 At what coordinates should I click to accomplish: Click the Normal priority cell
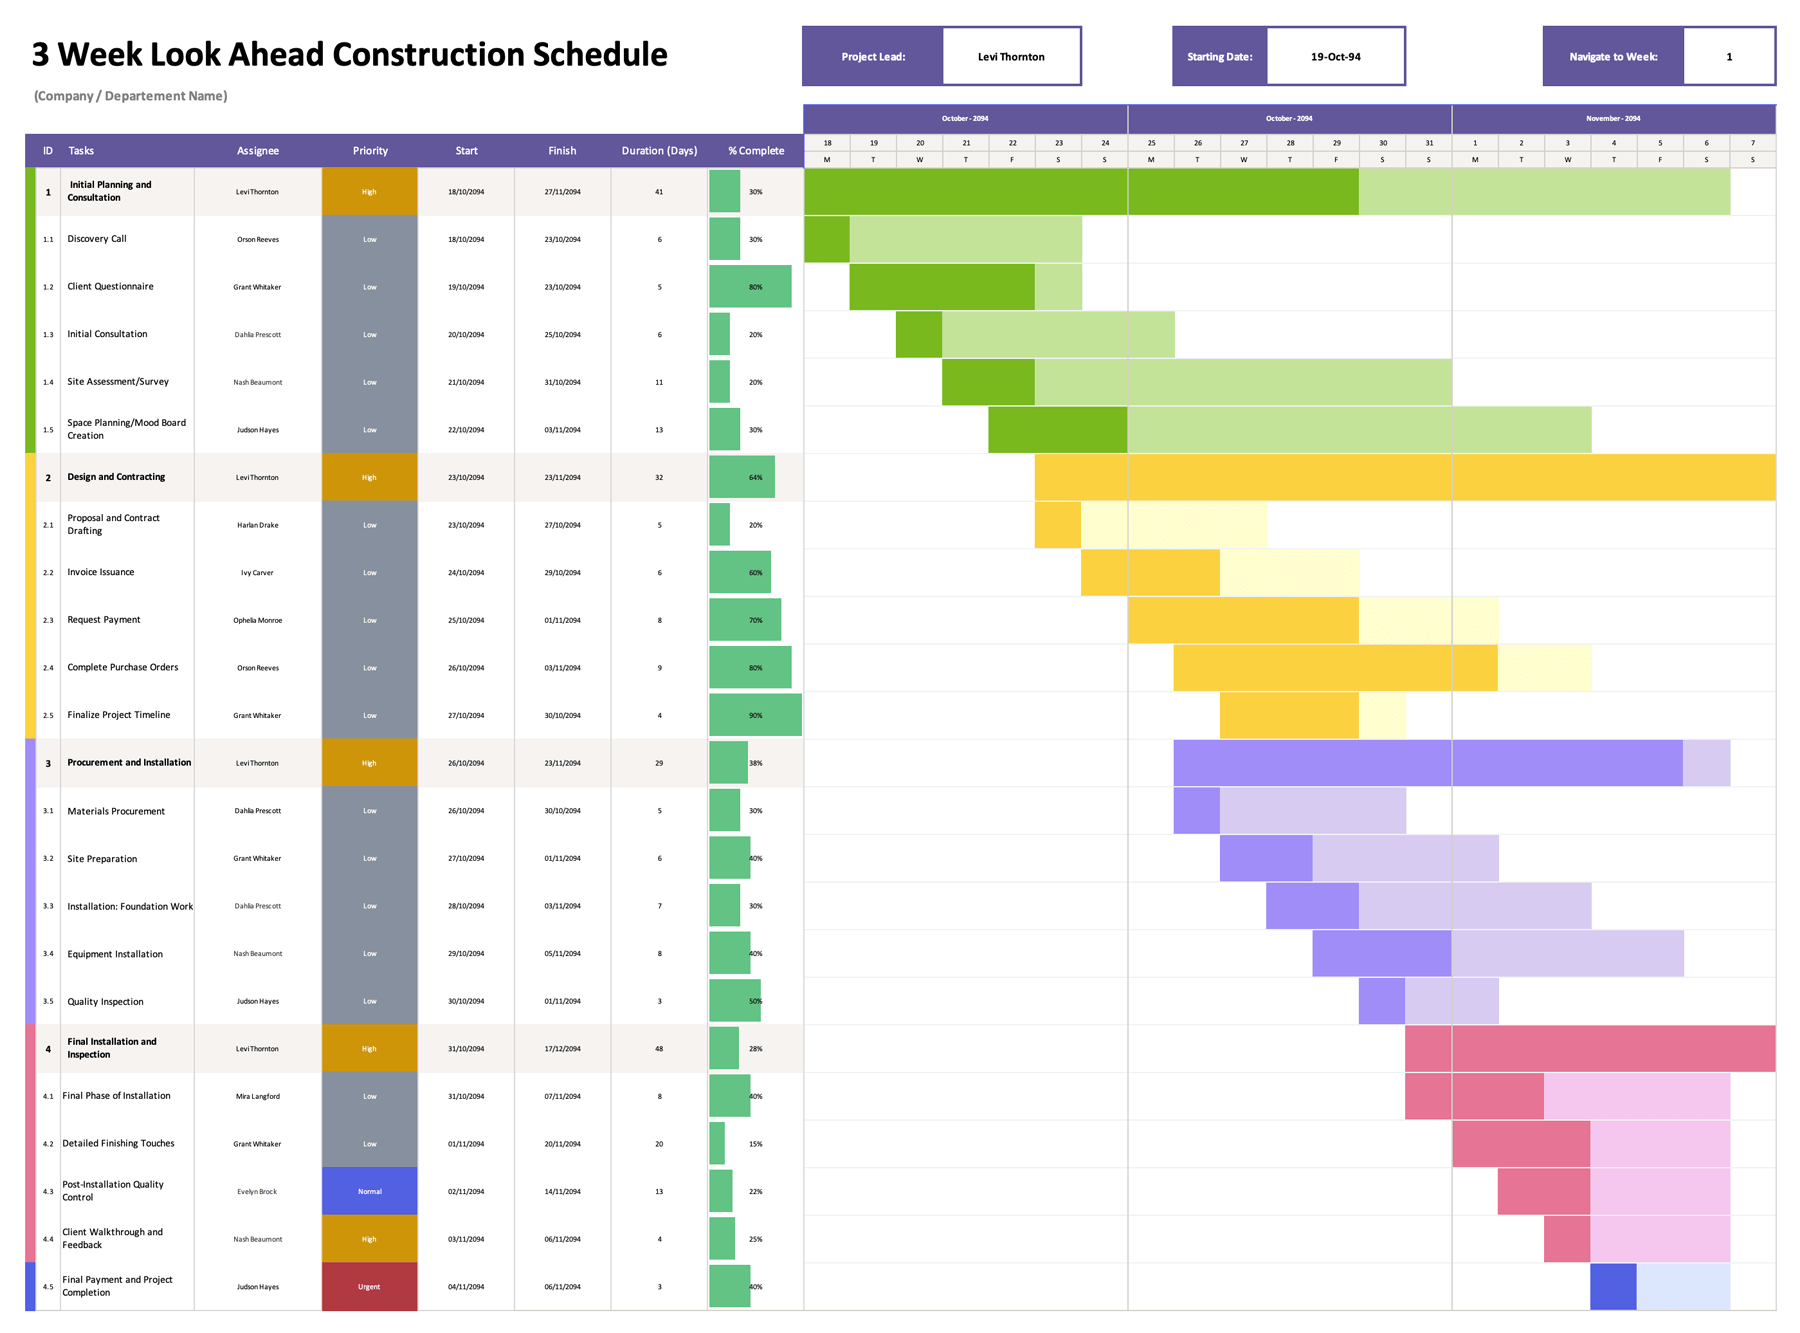point(370,1192)
